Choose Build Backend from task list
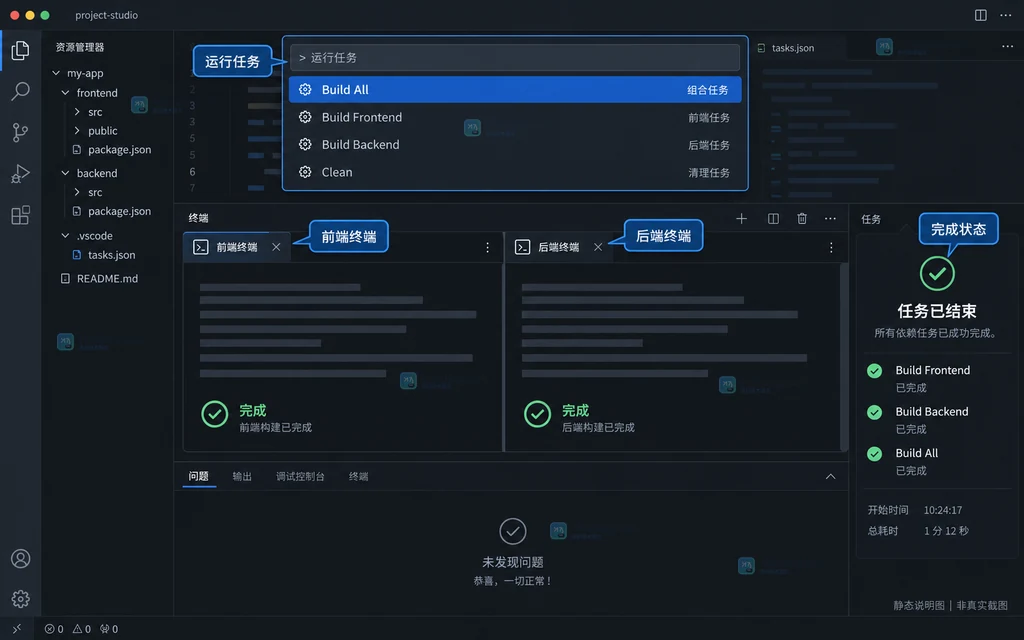Screen dimensions: 1024x640 515,144
